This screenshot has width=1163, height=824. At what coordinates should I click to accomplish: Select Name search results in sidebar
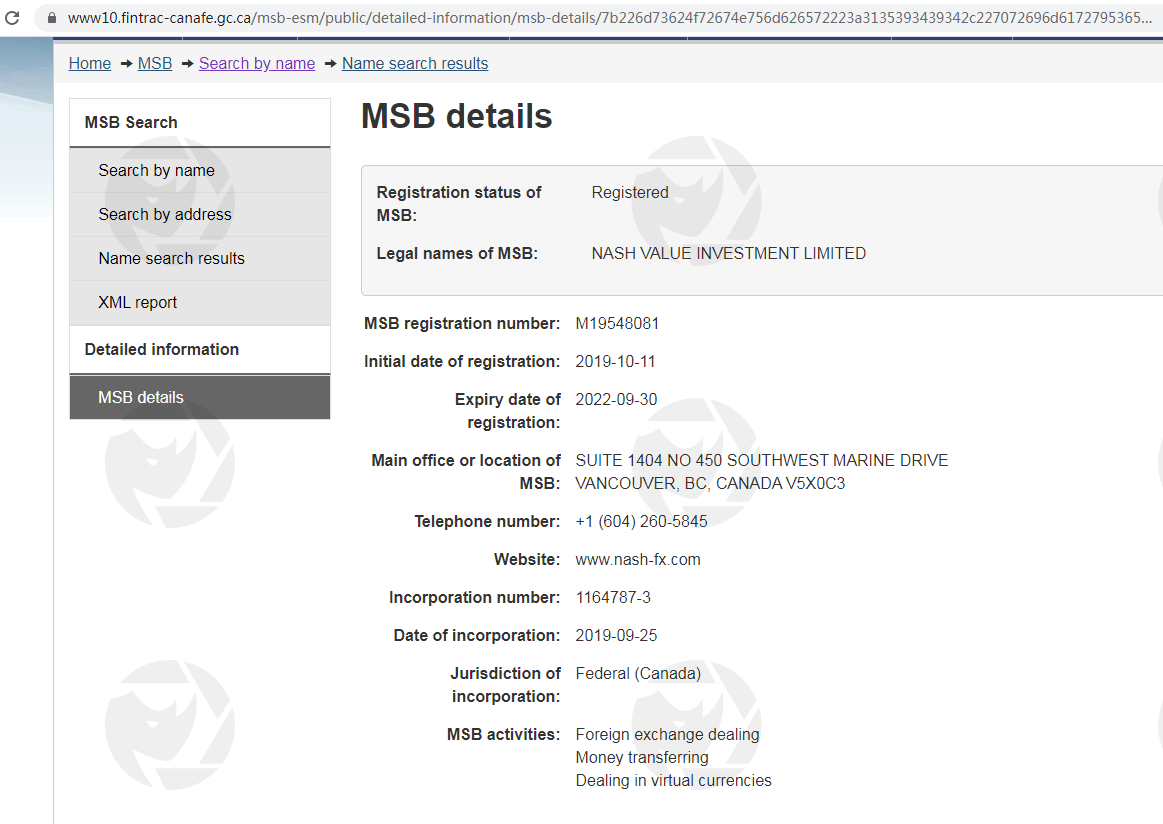click(x=171, y=258)
